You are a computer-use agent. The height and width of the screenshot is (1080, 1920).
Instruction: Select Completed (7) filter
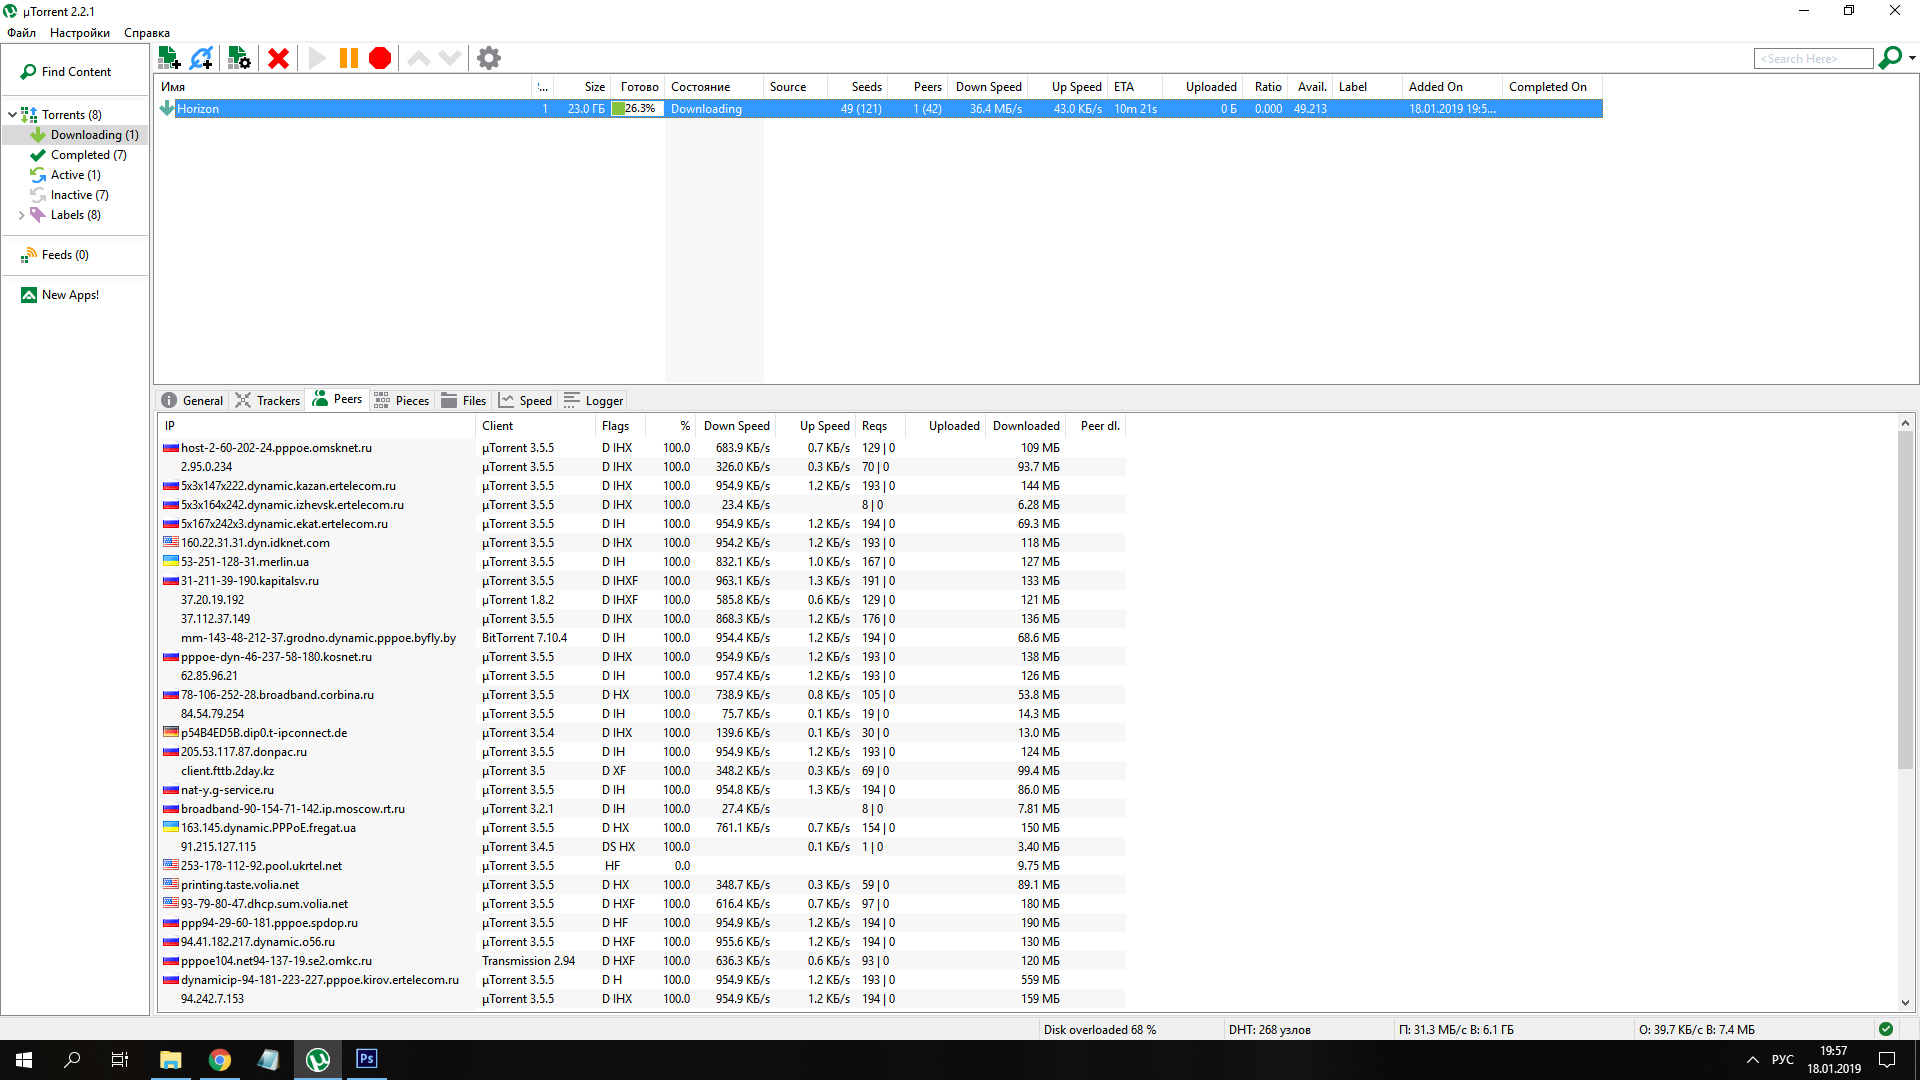coord(88,155)
